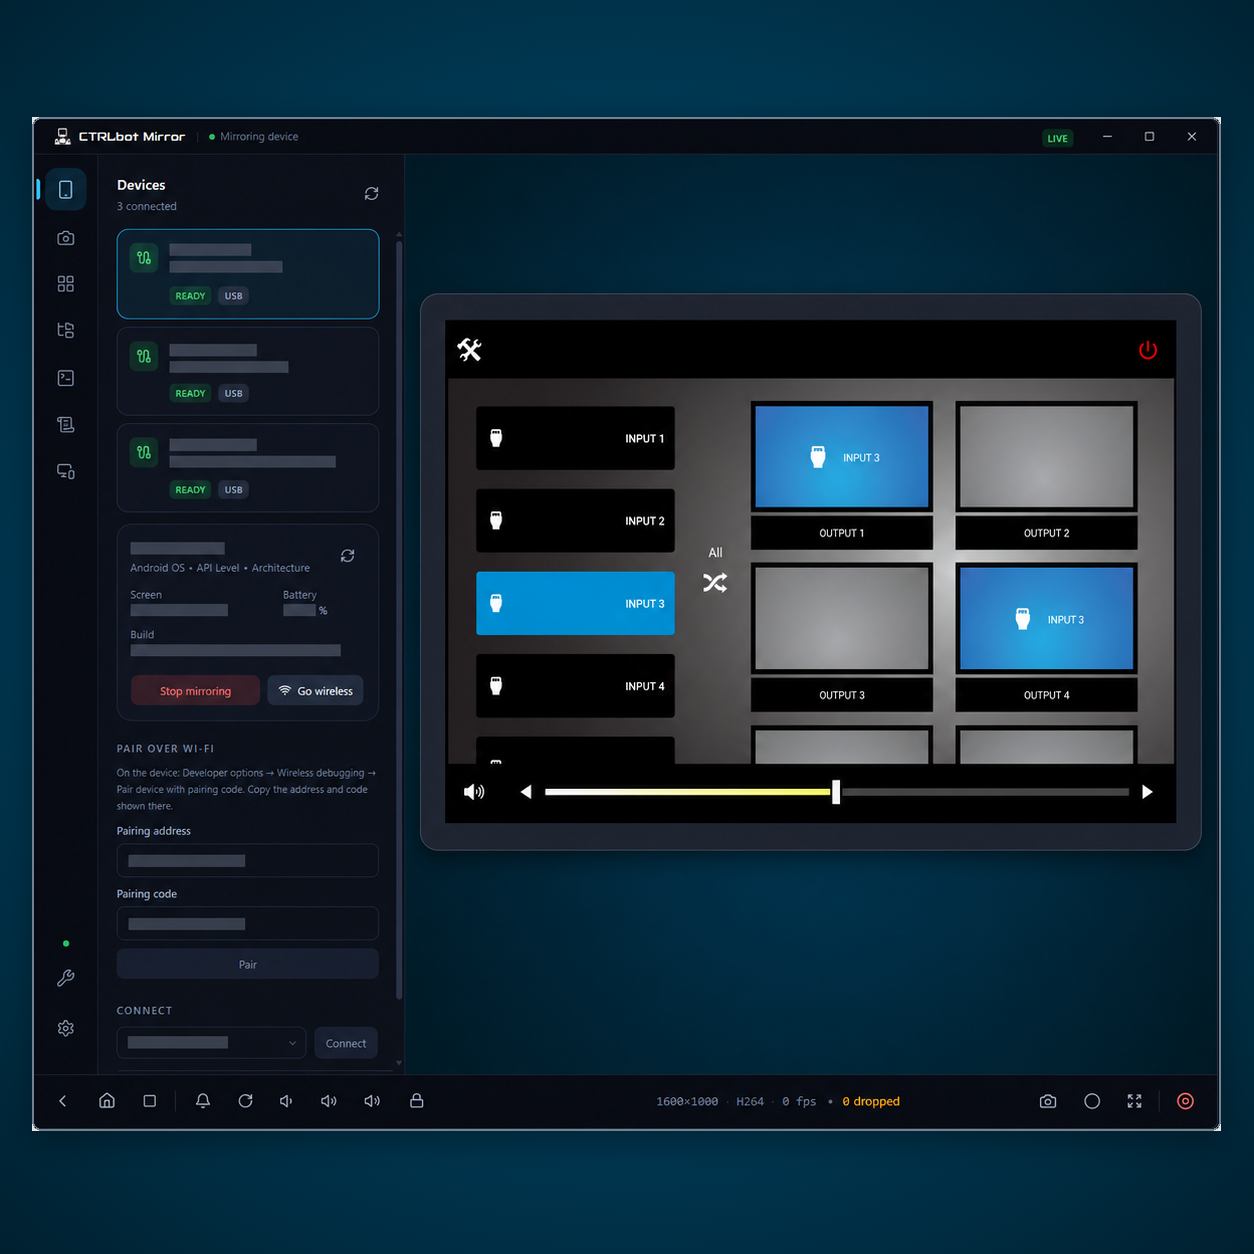Open the crossed tools icon in mirrored screen
Screen dimensions: 1254x1254
point(470,349)
